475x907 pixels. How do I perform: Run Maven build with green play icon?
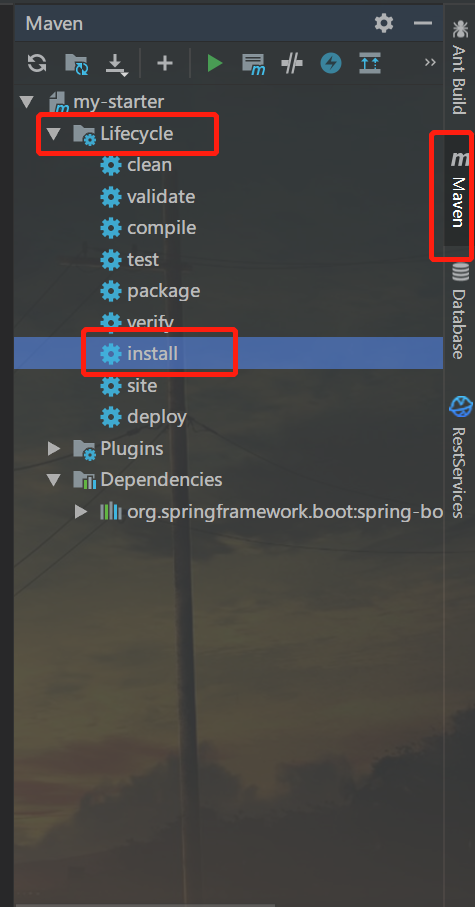click(215, 62)
